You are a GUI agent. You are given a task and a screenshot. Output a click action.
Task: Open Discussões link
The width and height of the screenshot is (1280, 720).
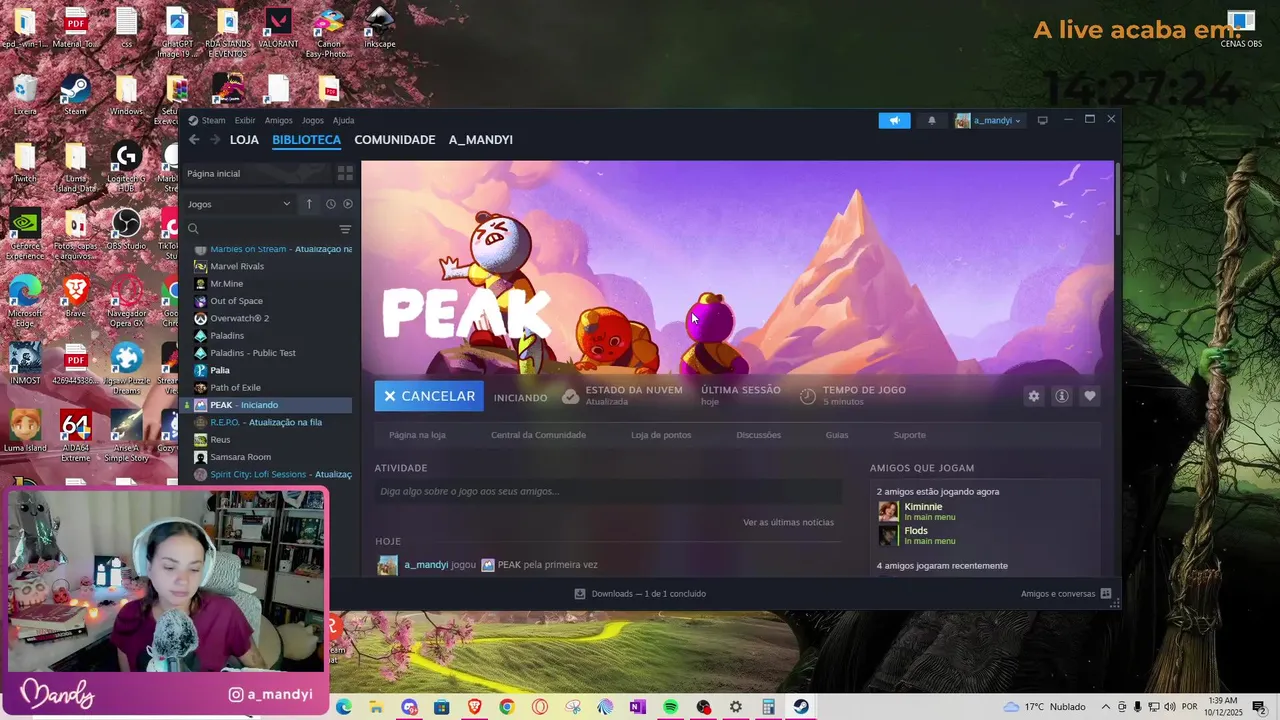(x=758, y=435)
